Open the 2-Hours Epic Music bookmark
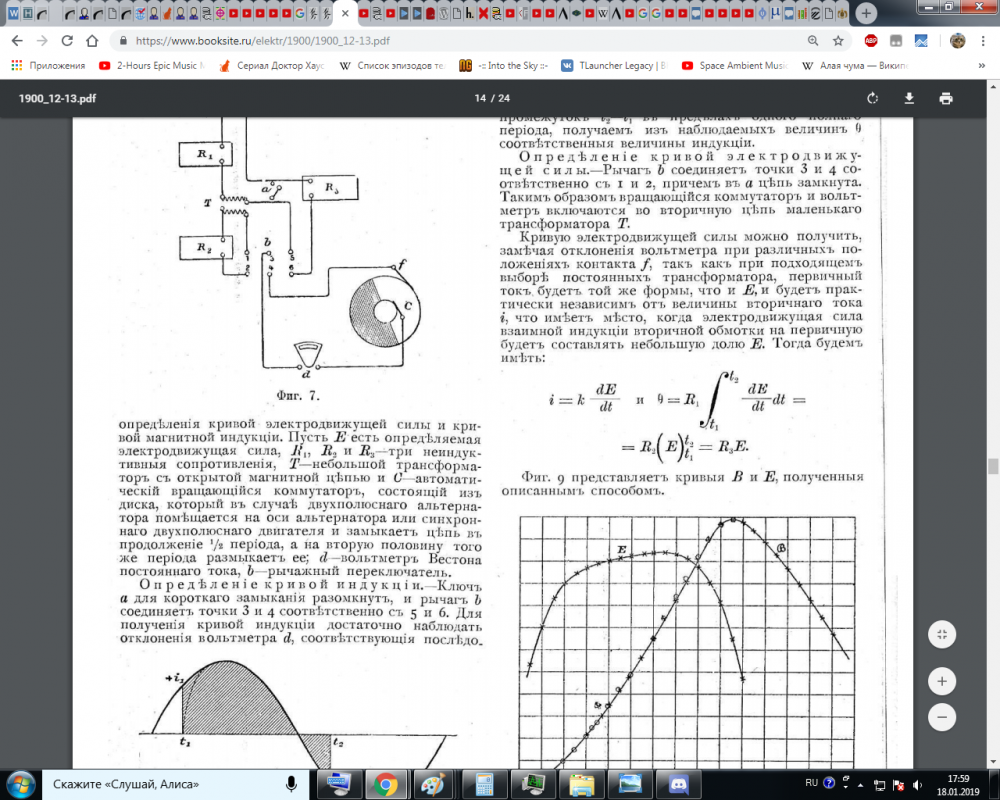The height and width of the screenshot is (800, 1000). click(150, 66)
